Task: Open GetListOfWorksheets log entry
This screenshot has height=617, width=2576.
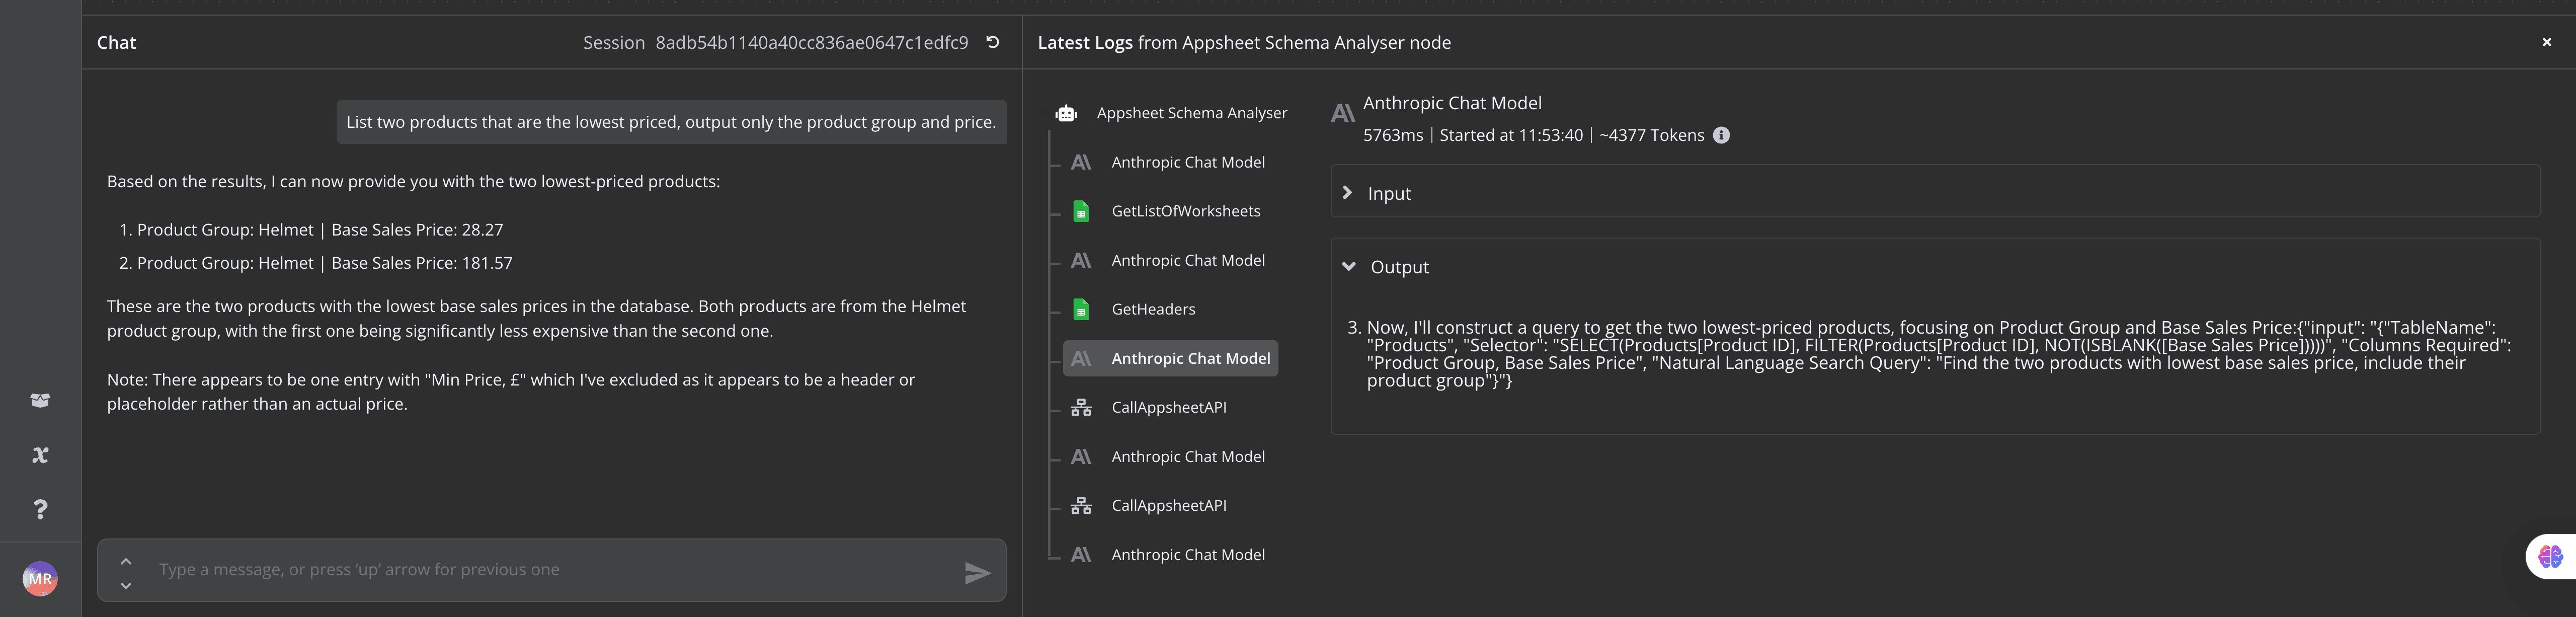Action: [x=1185, y=211]
